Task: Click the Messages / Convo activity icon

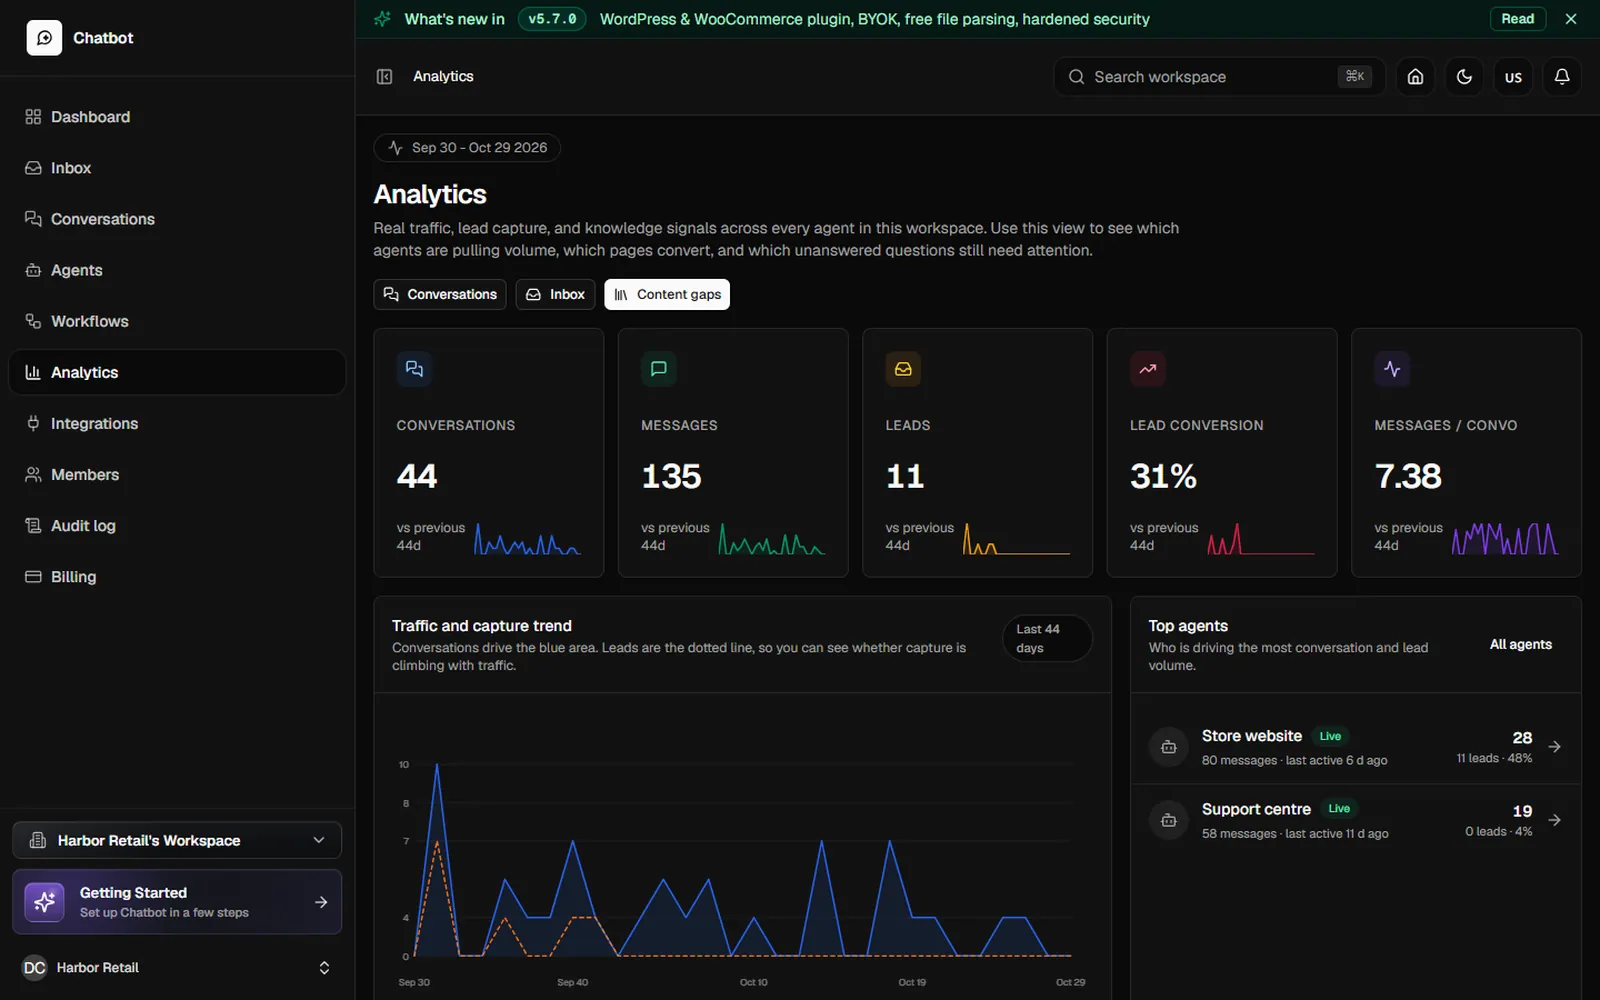Action: pyautogui.click(x=1392, y=369)
